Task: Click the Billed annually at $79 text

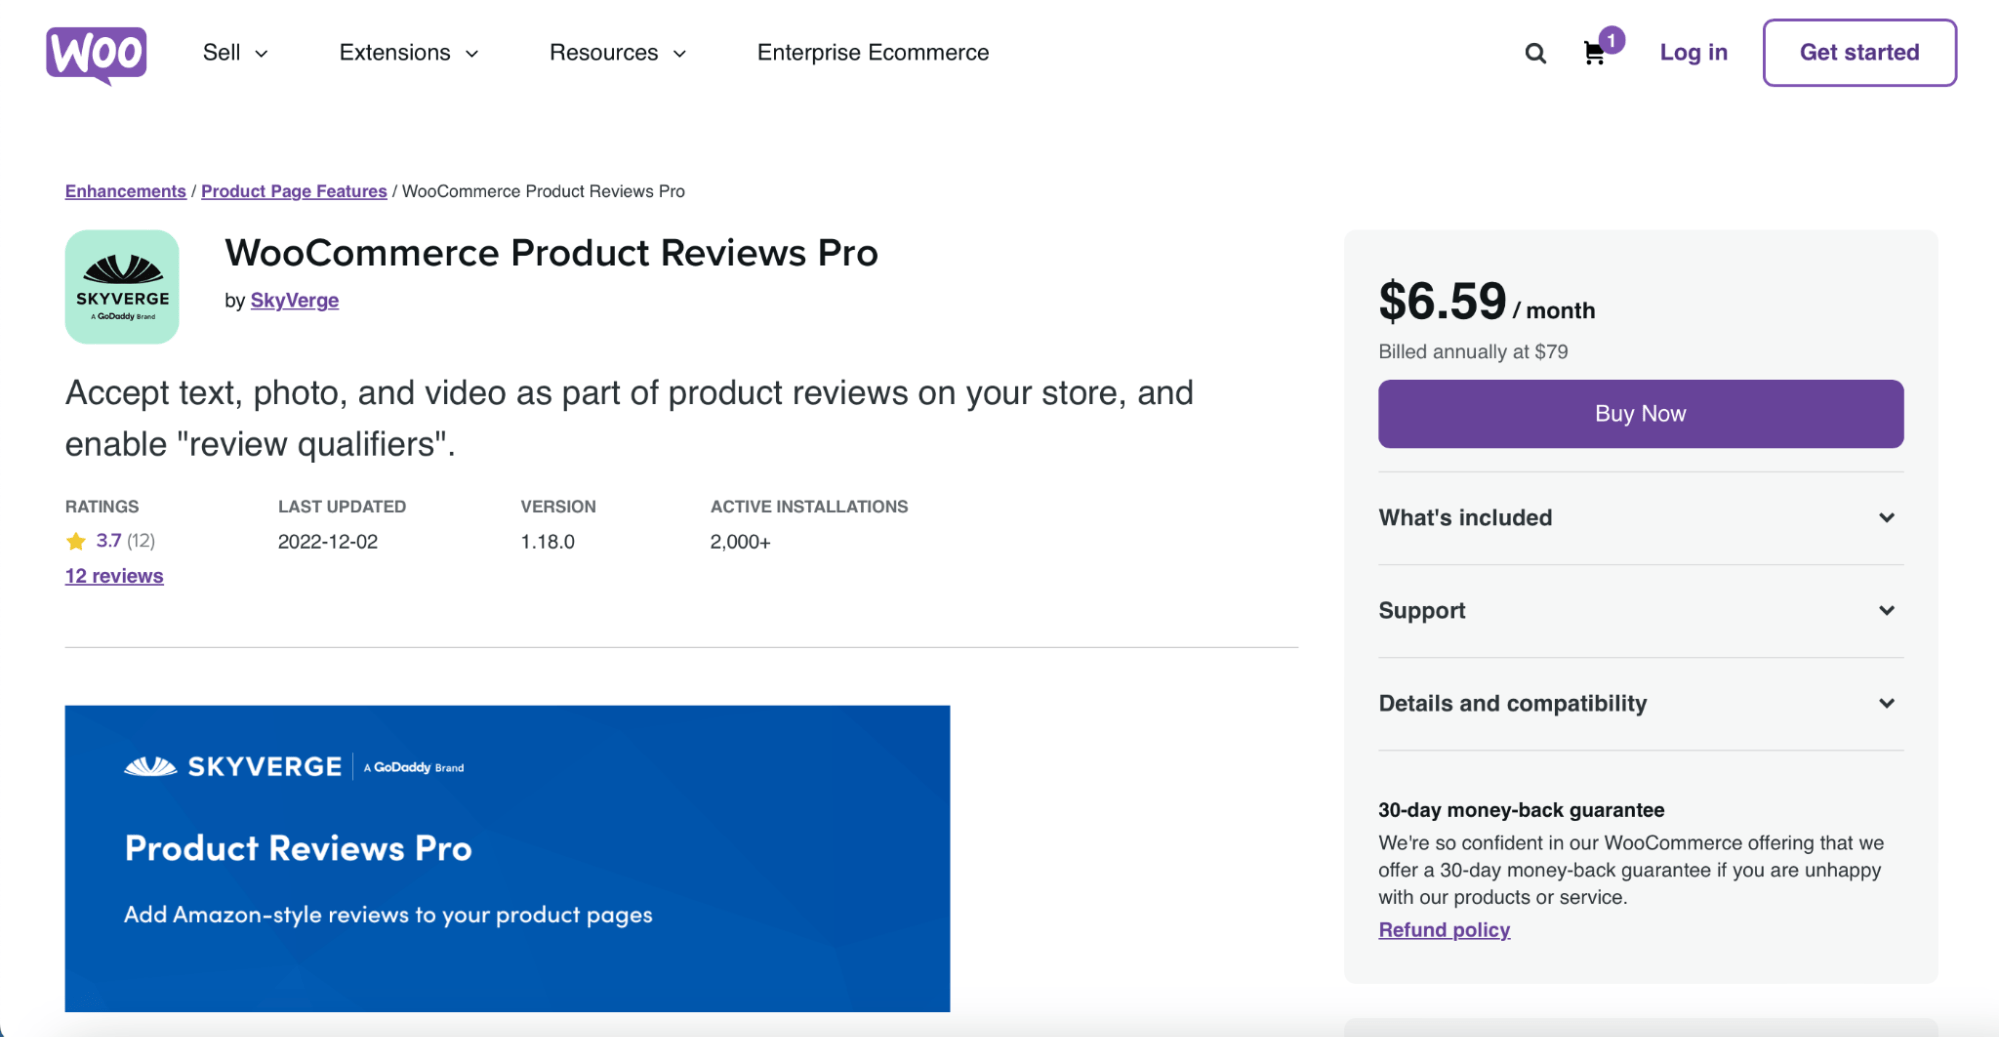Action: tap(1472, 352)
